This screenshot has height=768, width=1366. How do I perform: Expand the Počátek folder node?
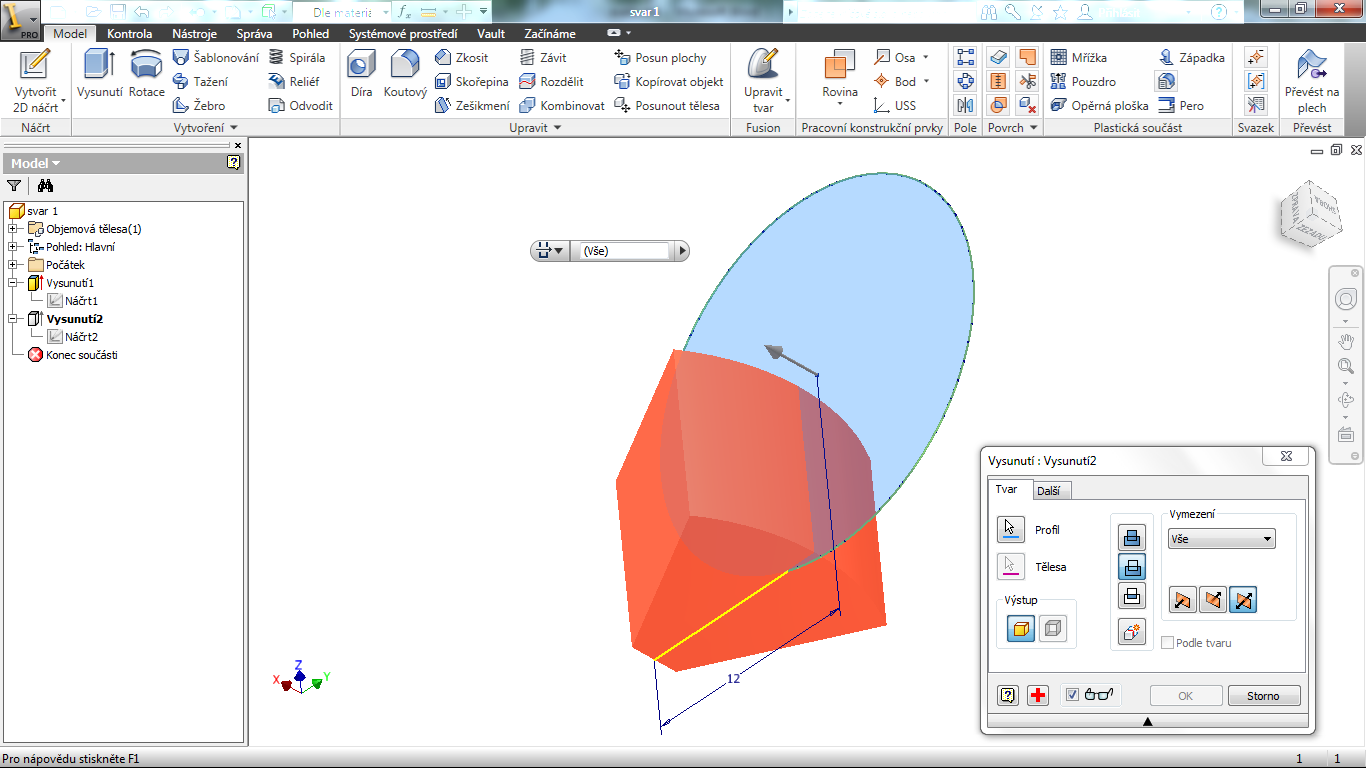click(13, 265)
